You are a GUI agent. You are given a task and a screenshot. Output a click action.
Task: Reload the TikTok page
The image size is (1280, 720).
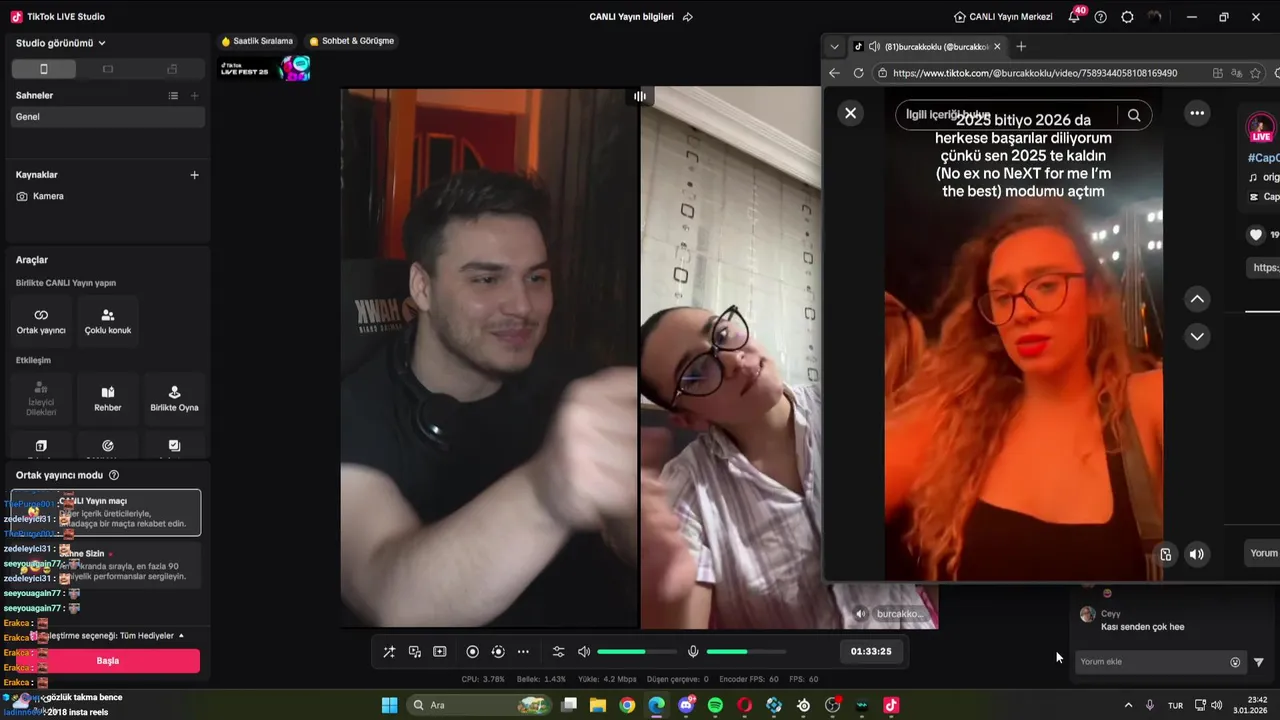(x=858, y=73)
